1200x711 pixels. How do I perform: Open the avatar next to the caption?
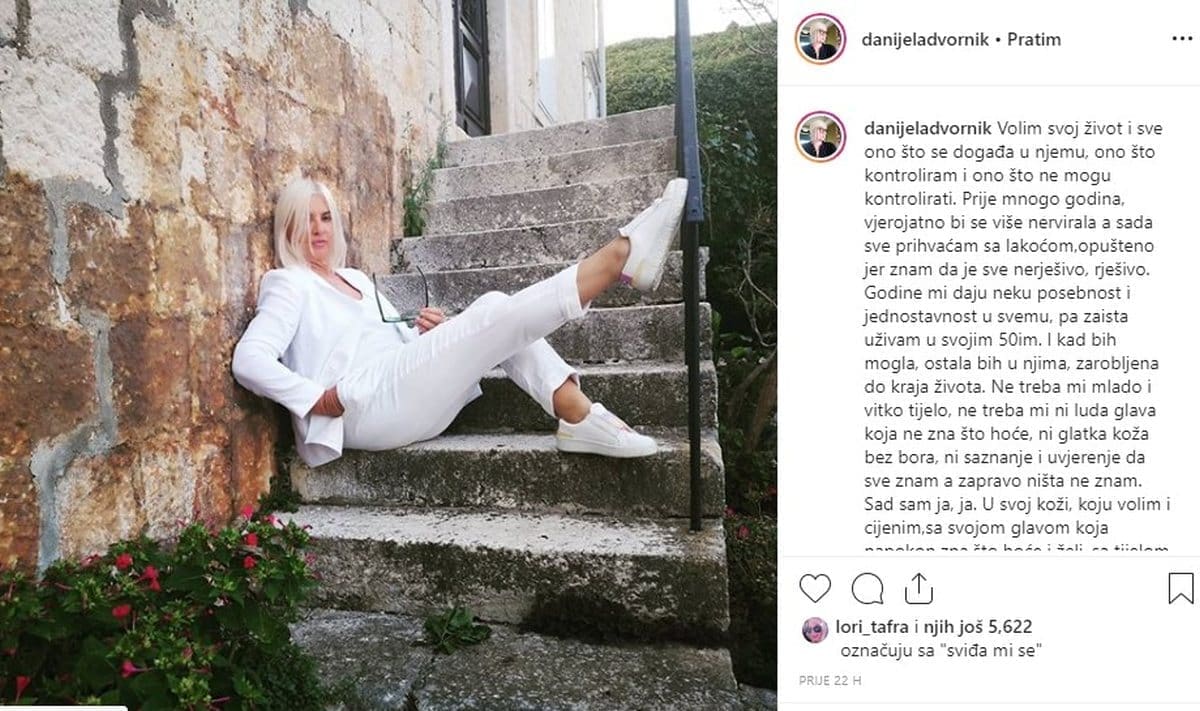820,137
